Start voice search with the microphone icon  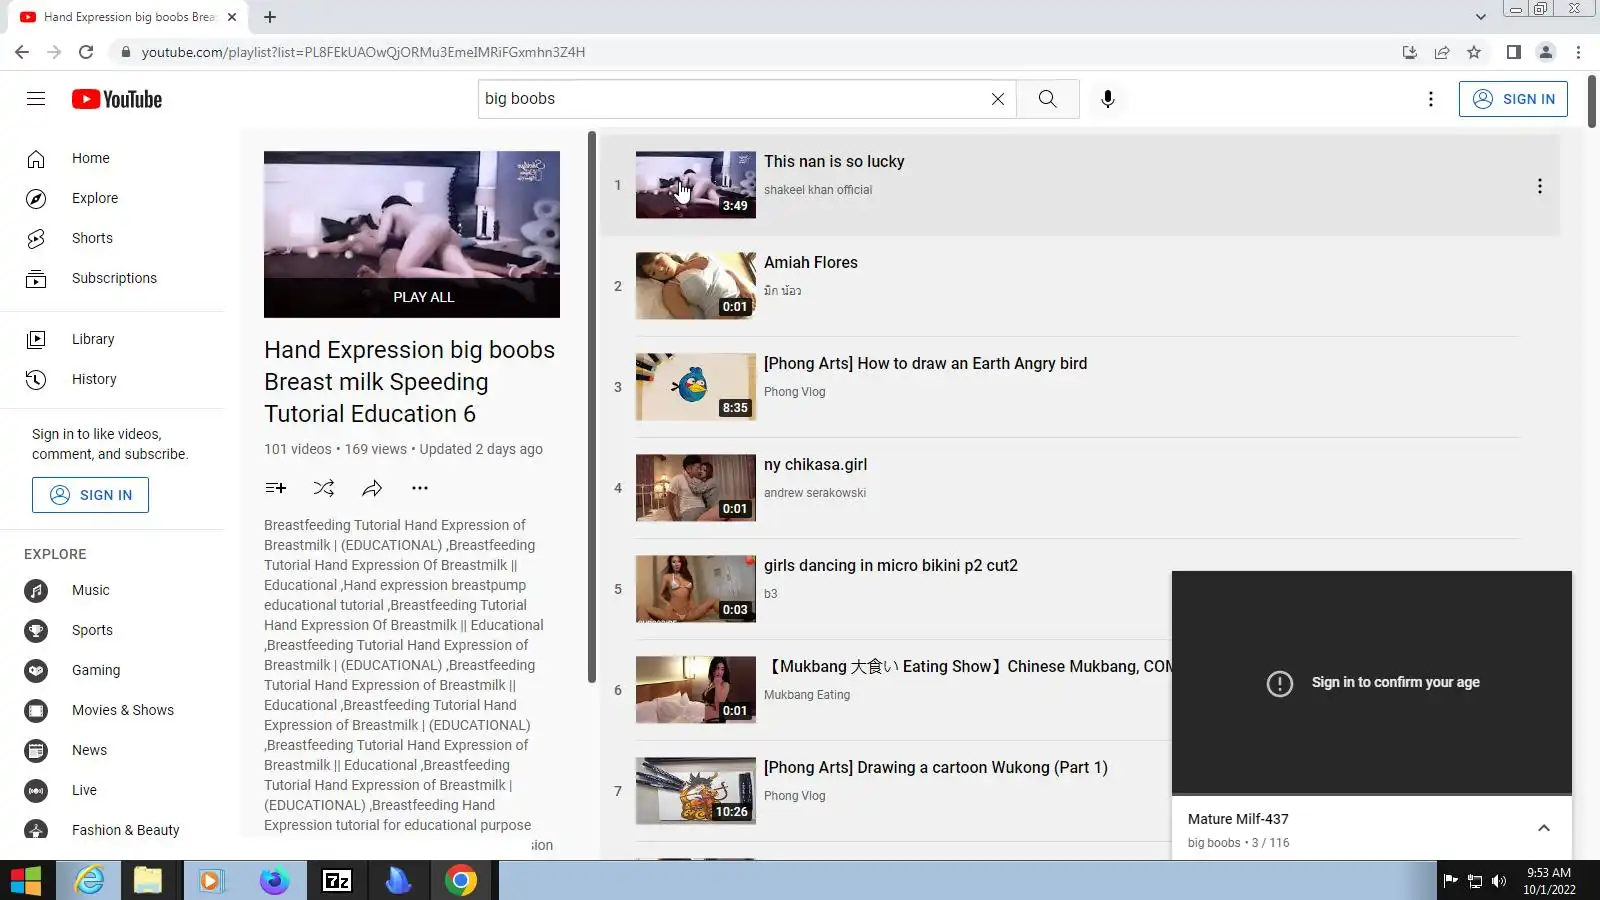(1108, 99)
